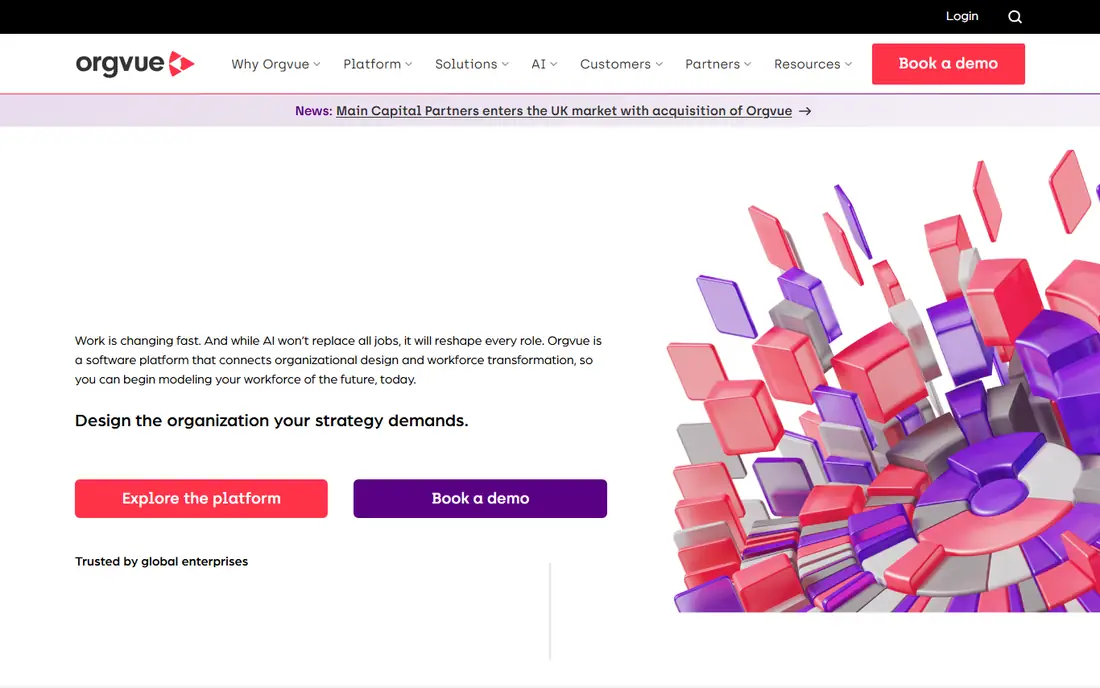The height and width of the screenshot is (688, 1100).
Task: Click the purple Book a demo button
Action: pyautogui.click(x=480, y=499)
